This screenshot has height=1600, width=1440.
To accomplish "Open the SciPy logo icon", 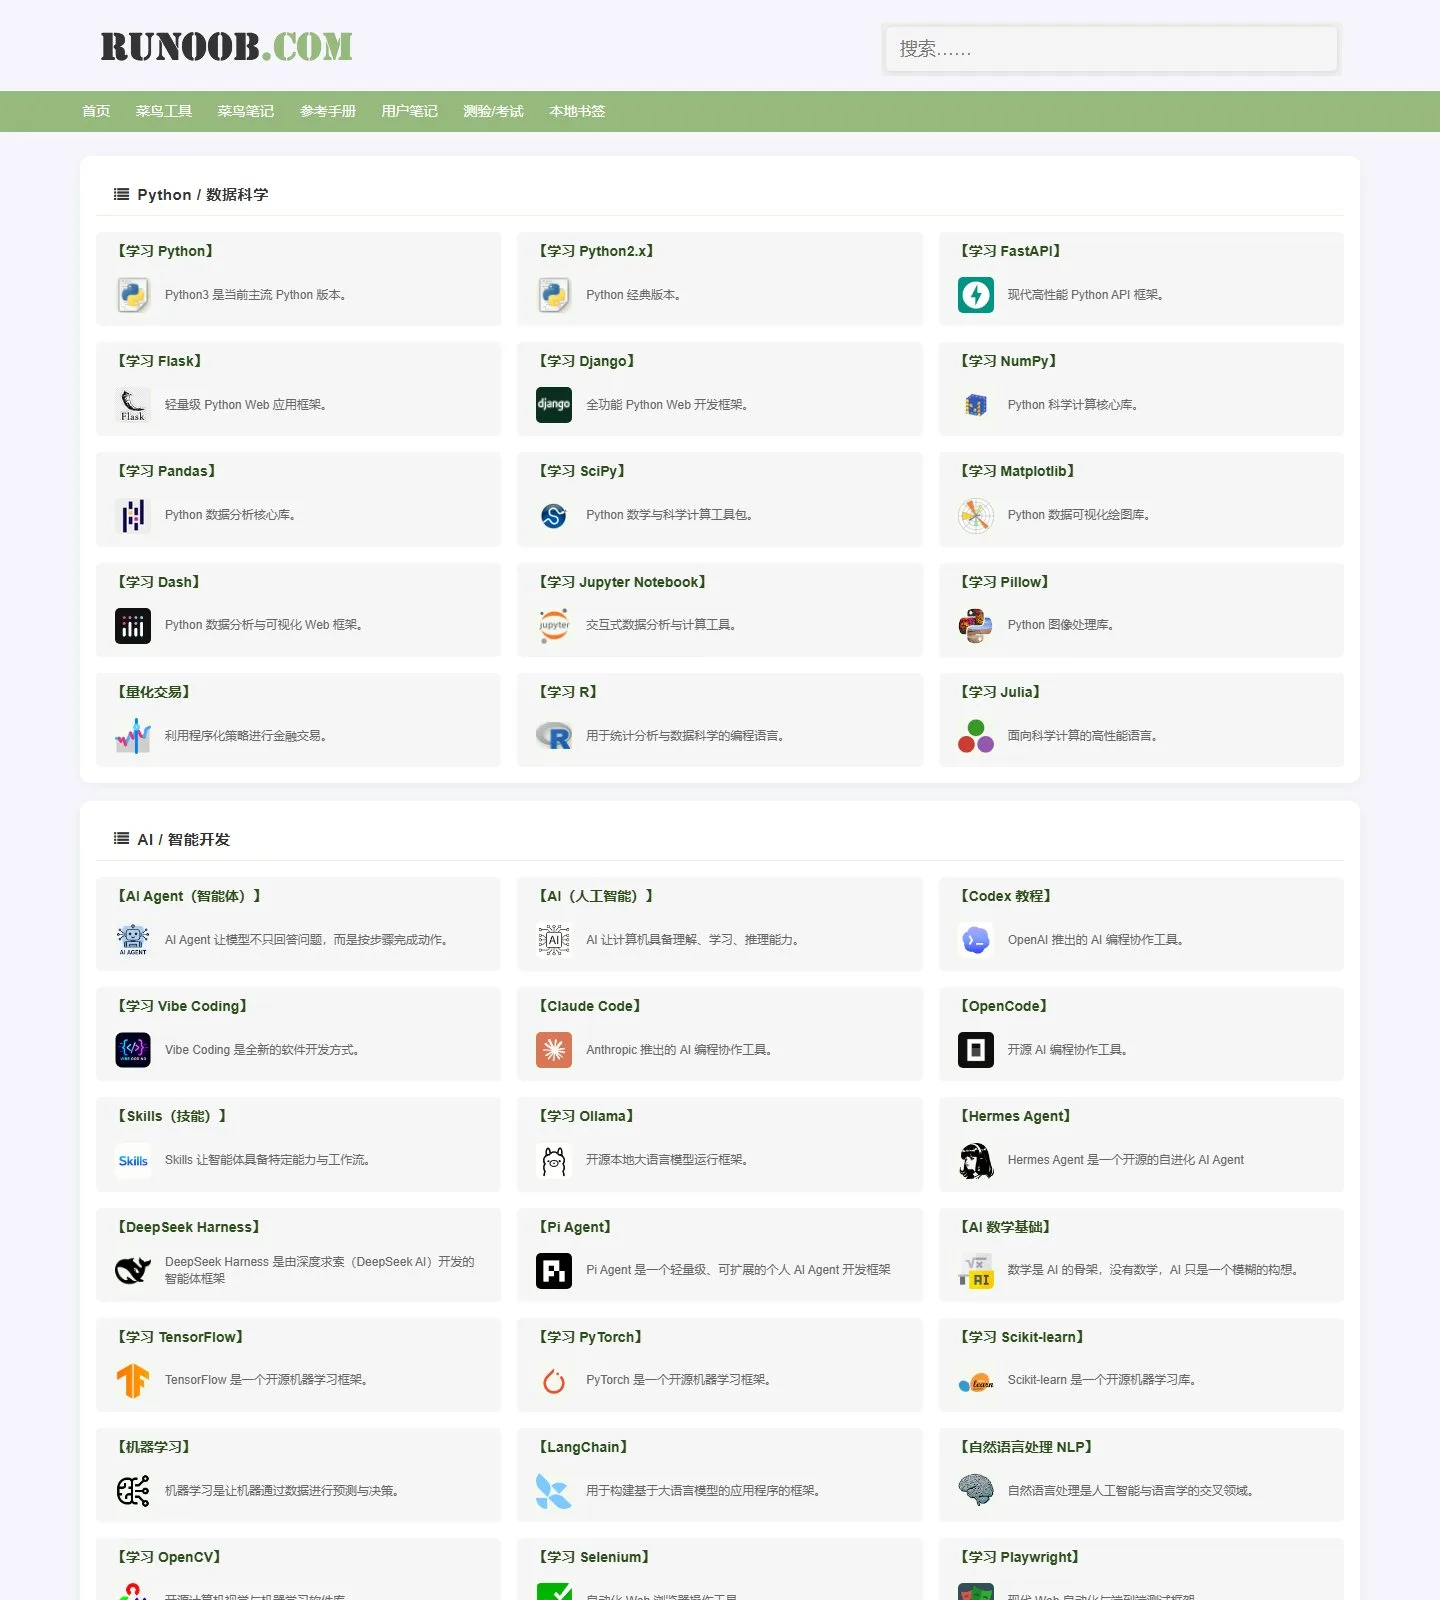I will tap(554, 515).
